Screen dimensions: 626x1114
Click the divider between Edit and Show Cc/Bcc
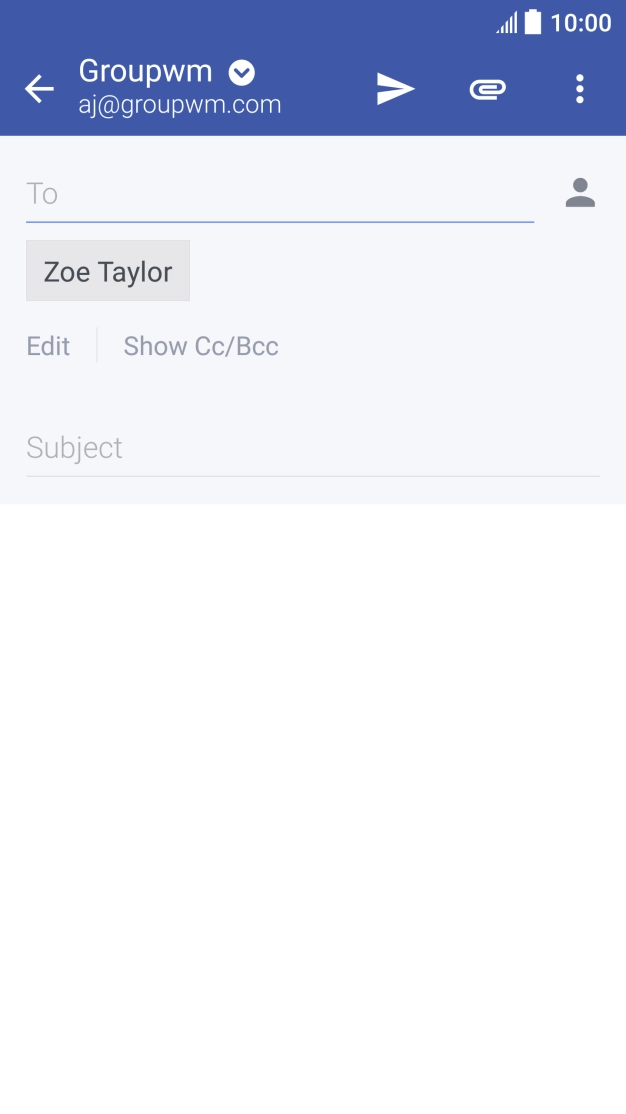click(97, 346)
